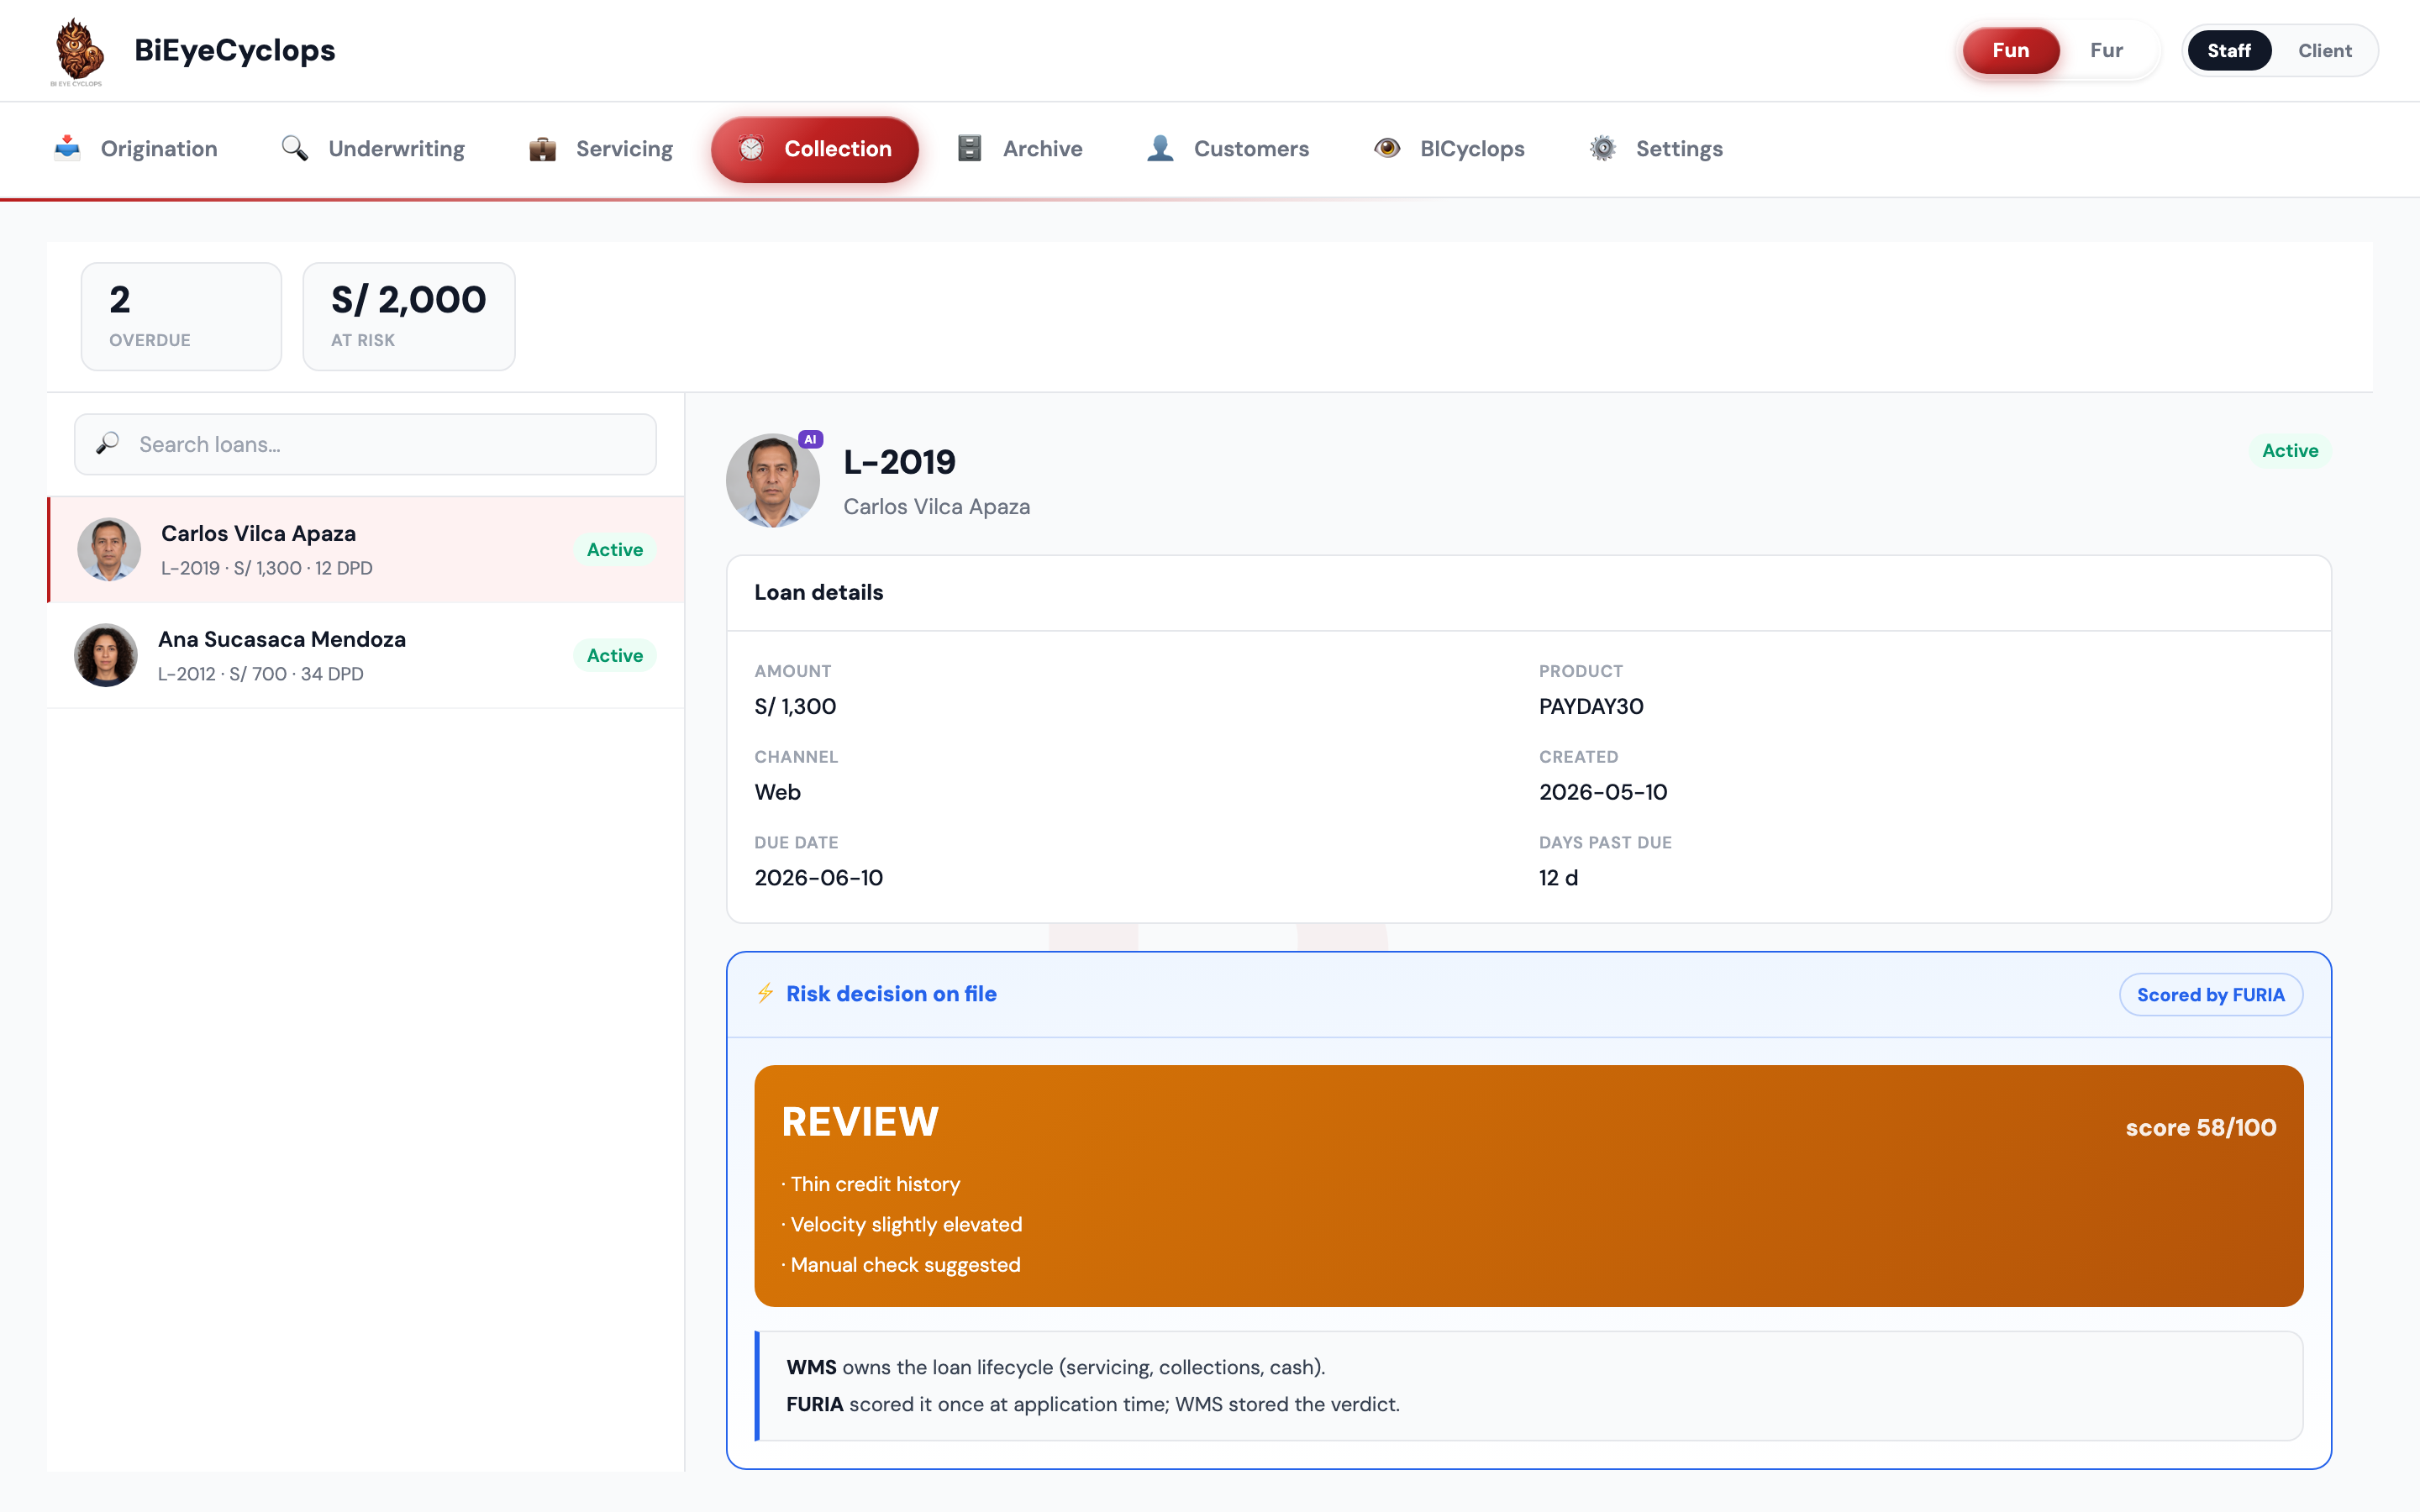
Task: Click the Active badge in Carlos's row
Action: 614,549
